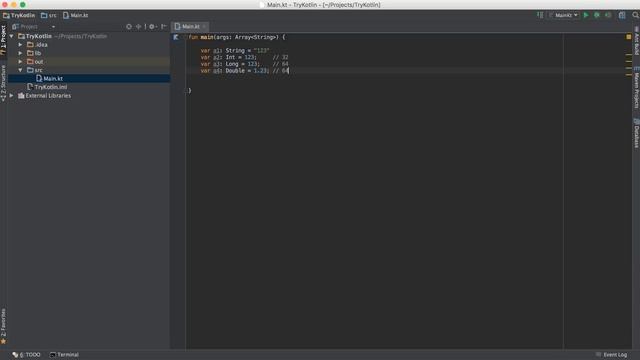640x360 pixels.
Task: Click the Collapse All icon in Project panel
Action: 139,27
